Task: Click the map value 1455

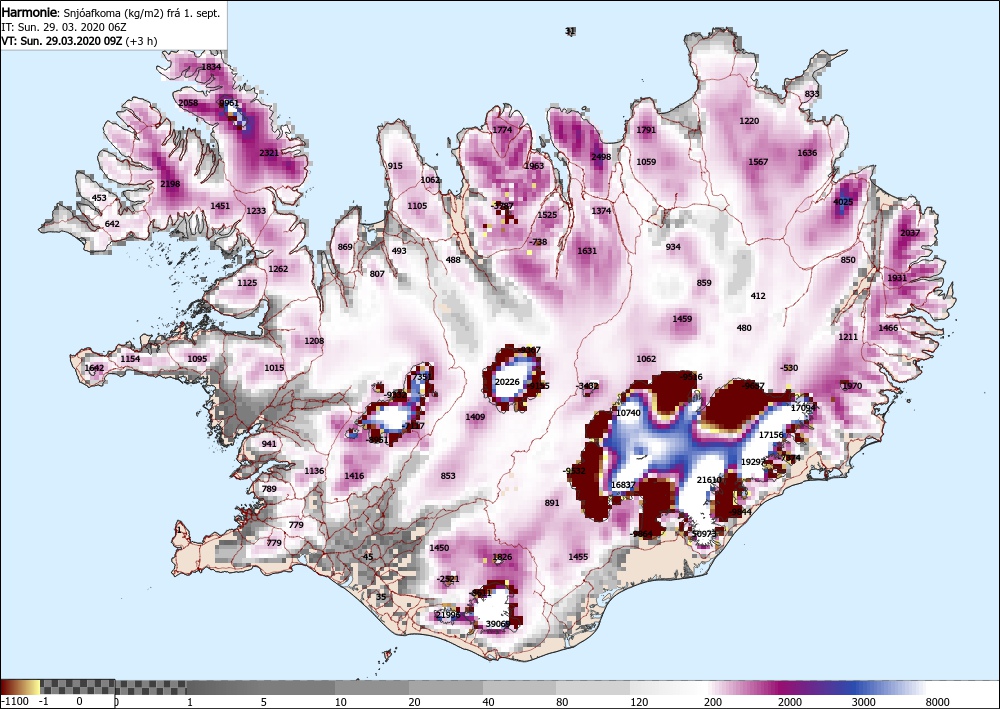Action: pyautogui.click(x=578, y=557)
